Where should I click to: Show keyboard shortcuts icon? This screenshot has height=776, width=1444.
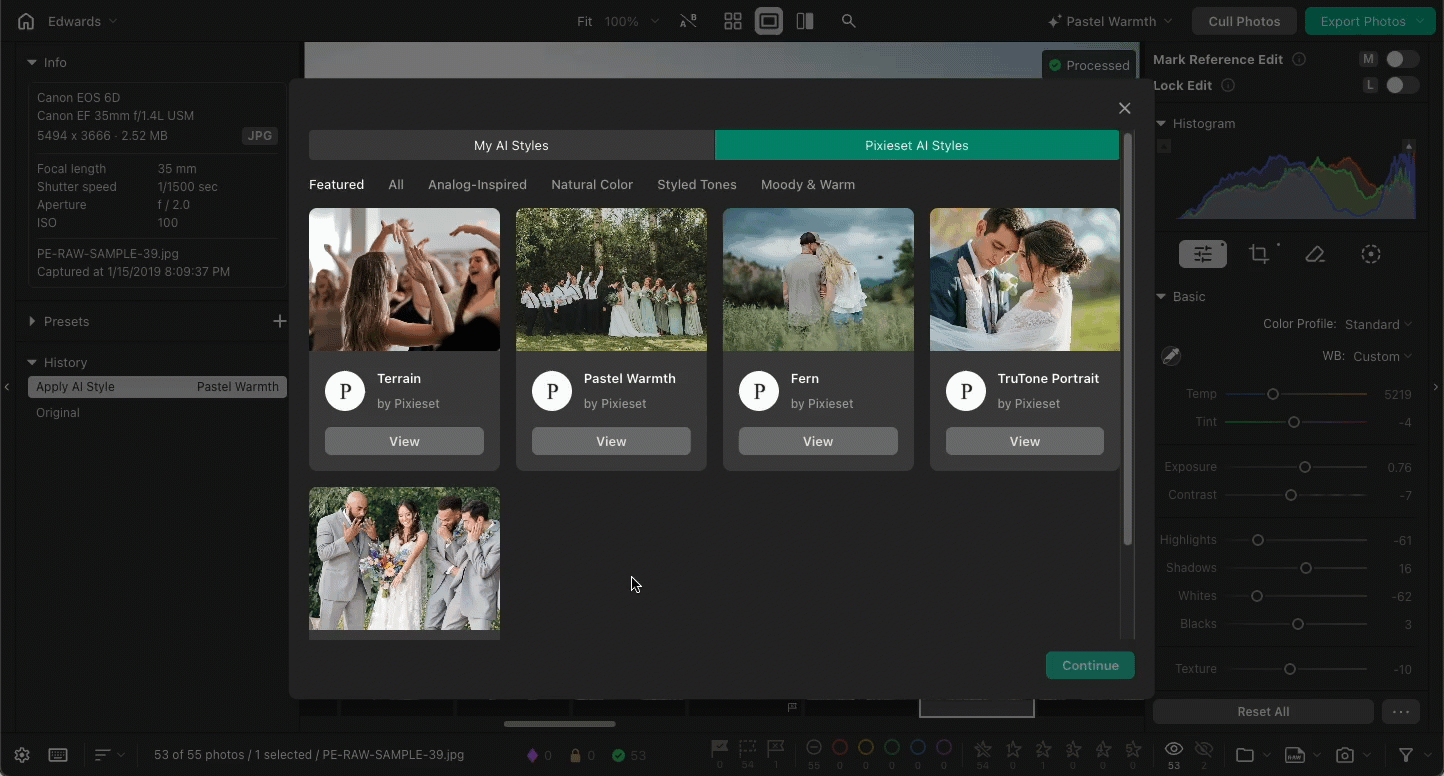click(x=58, y=755)
